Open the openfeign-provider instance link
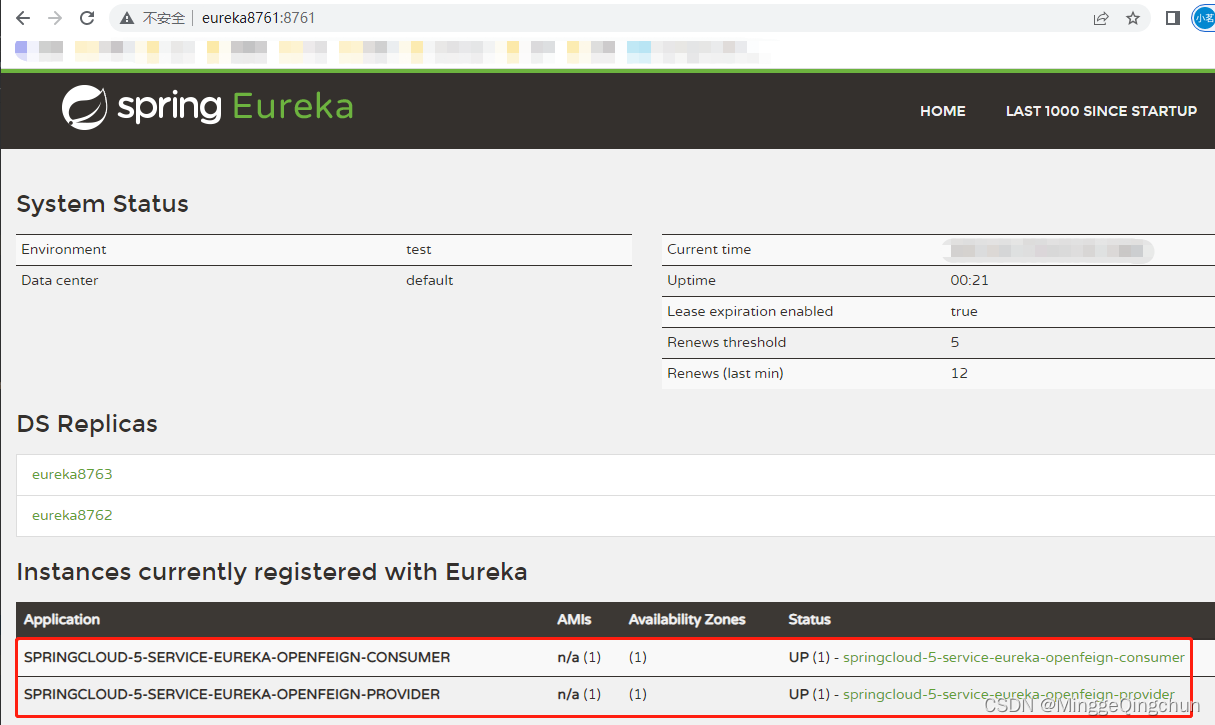The height and width of the screenshot is (725, 1215). click(x=1009, y=694)
